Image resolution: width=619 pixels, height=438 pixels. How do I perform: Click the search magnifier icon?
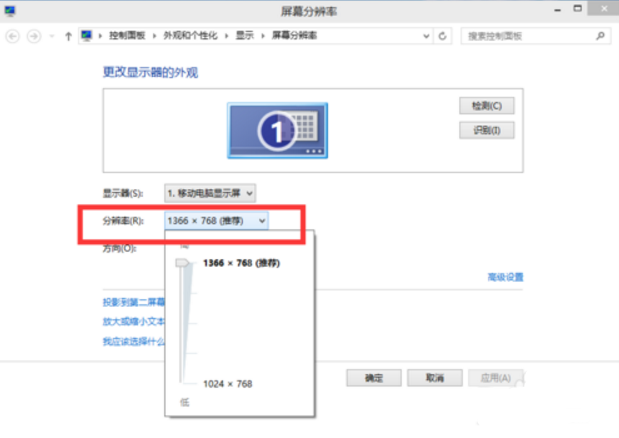pos(600,36)
